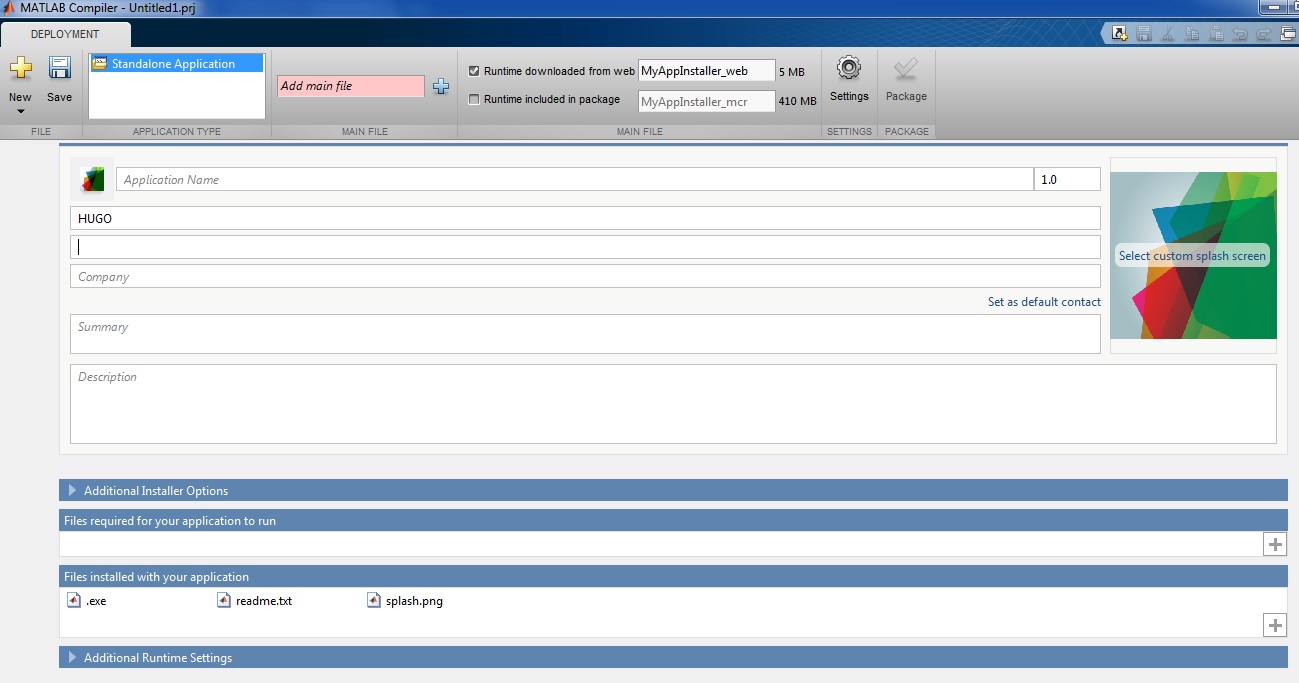The width and height of the screenshot is (1299, 683).
Task: Open Settings via the gear icon
Action: (849, 68)
